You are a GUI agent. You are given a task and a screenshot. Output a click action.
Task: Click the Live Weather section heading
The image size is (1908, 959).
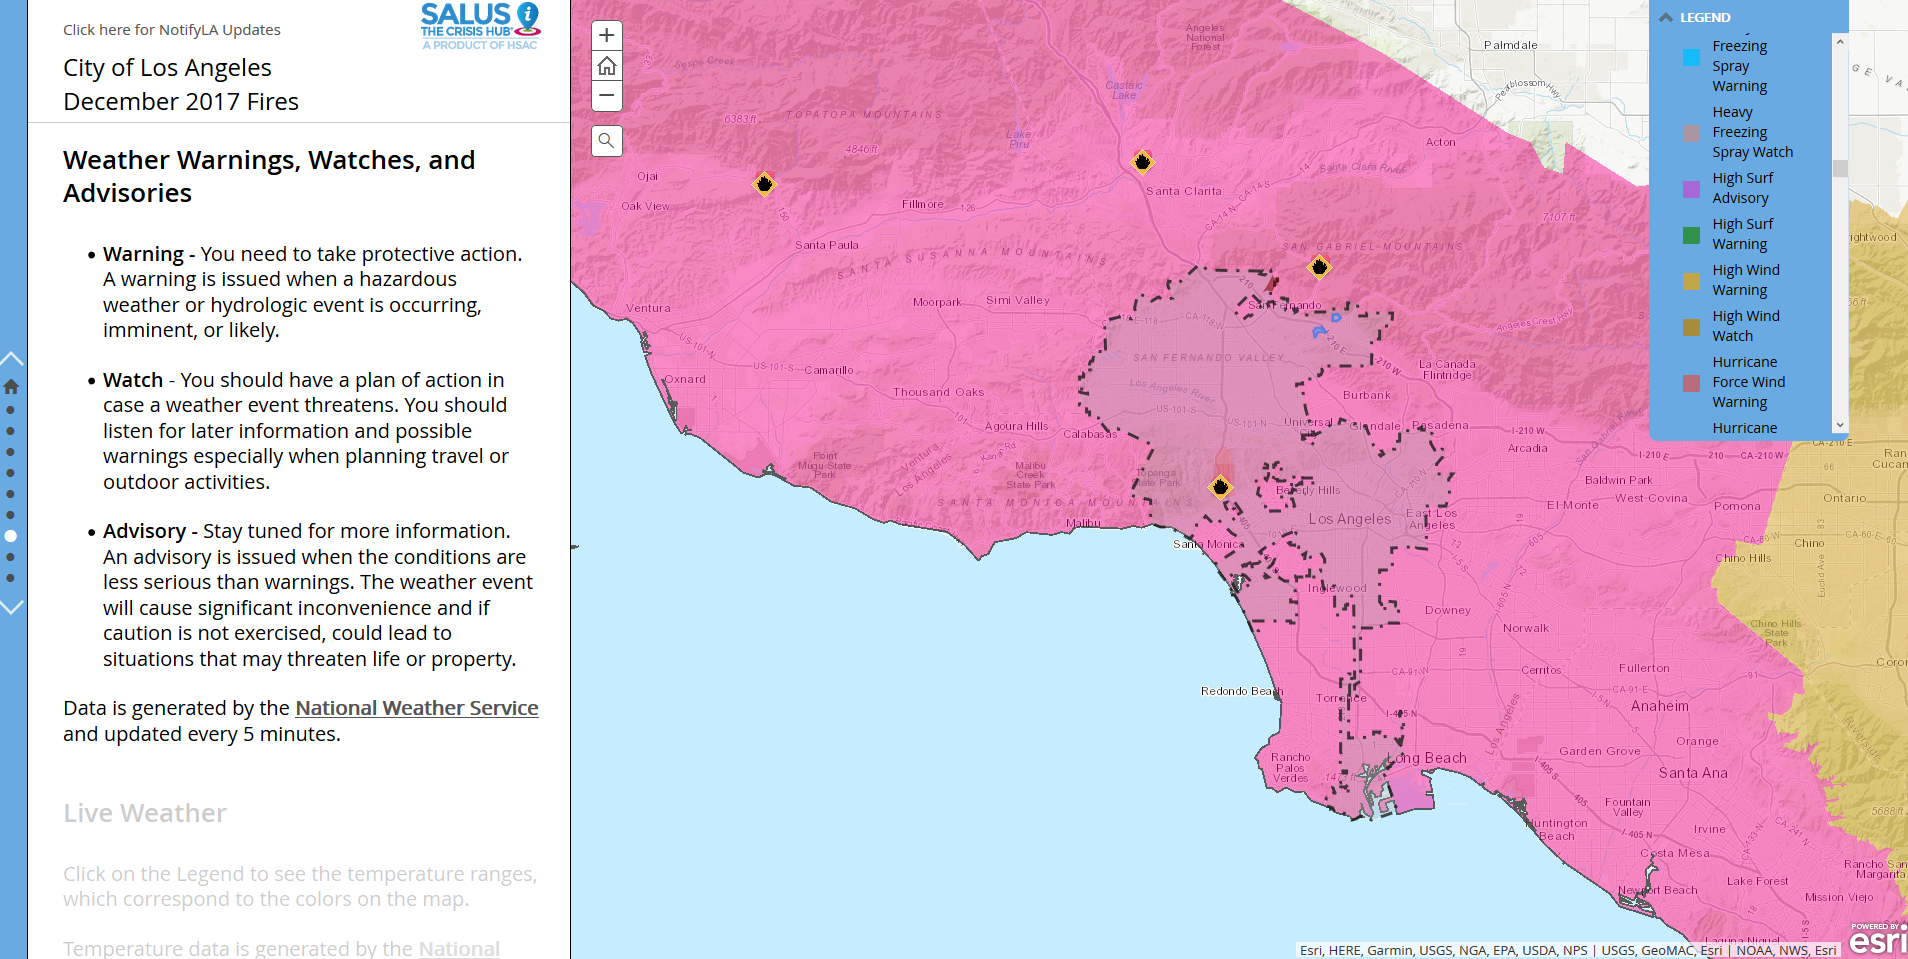tap(145, 813)
